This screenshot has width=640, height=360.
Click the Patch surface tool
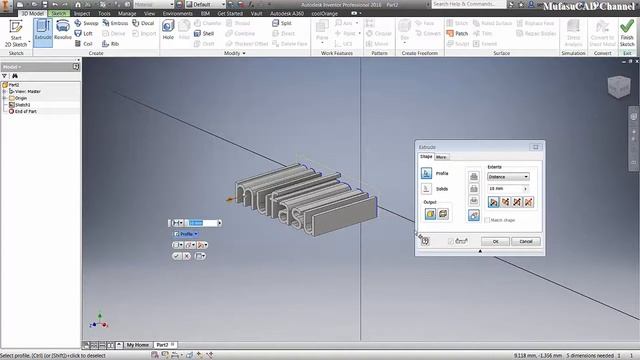click(x=458, y=33)
